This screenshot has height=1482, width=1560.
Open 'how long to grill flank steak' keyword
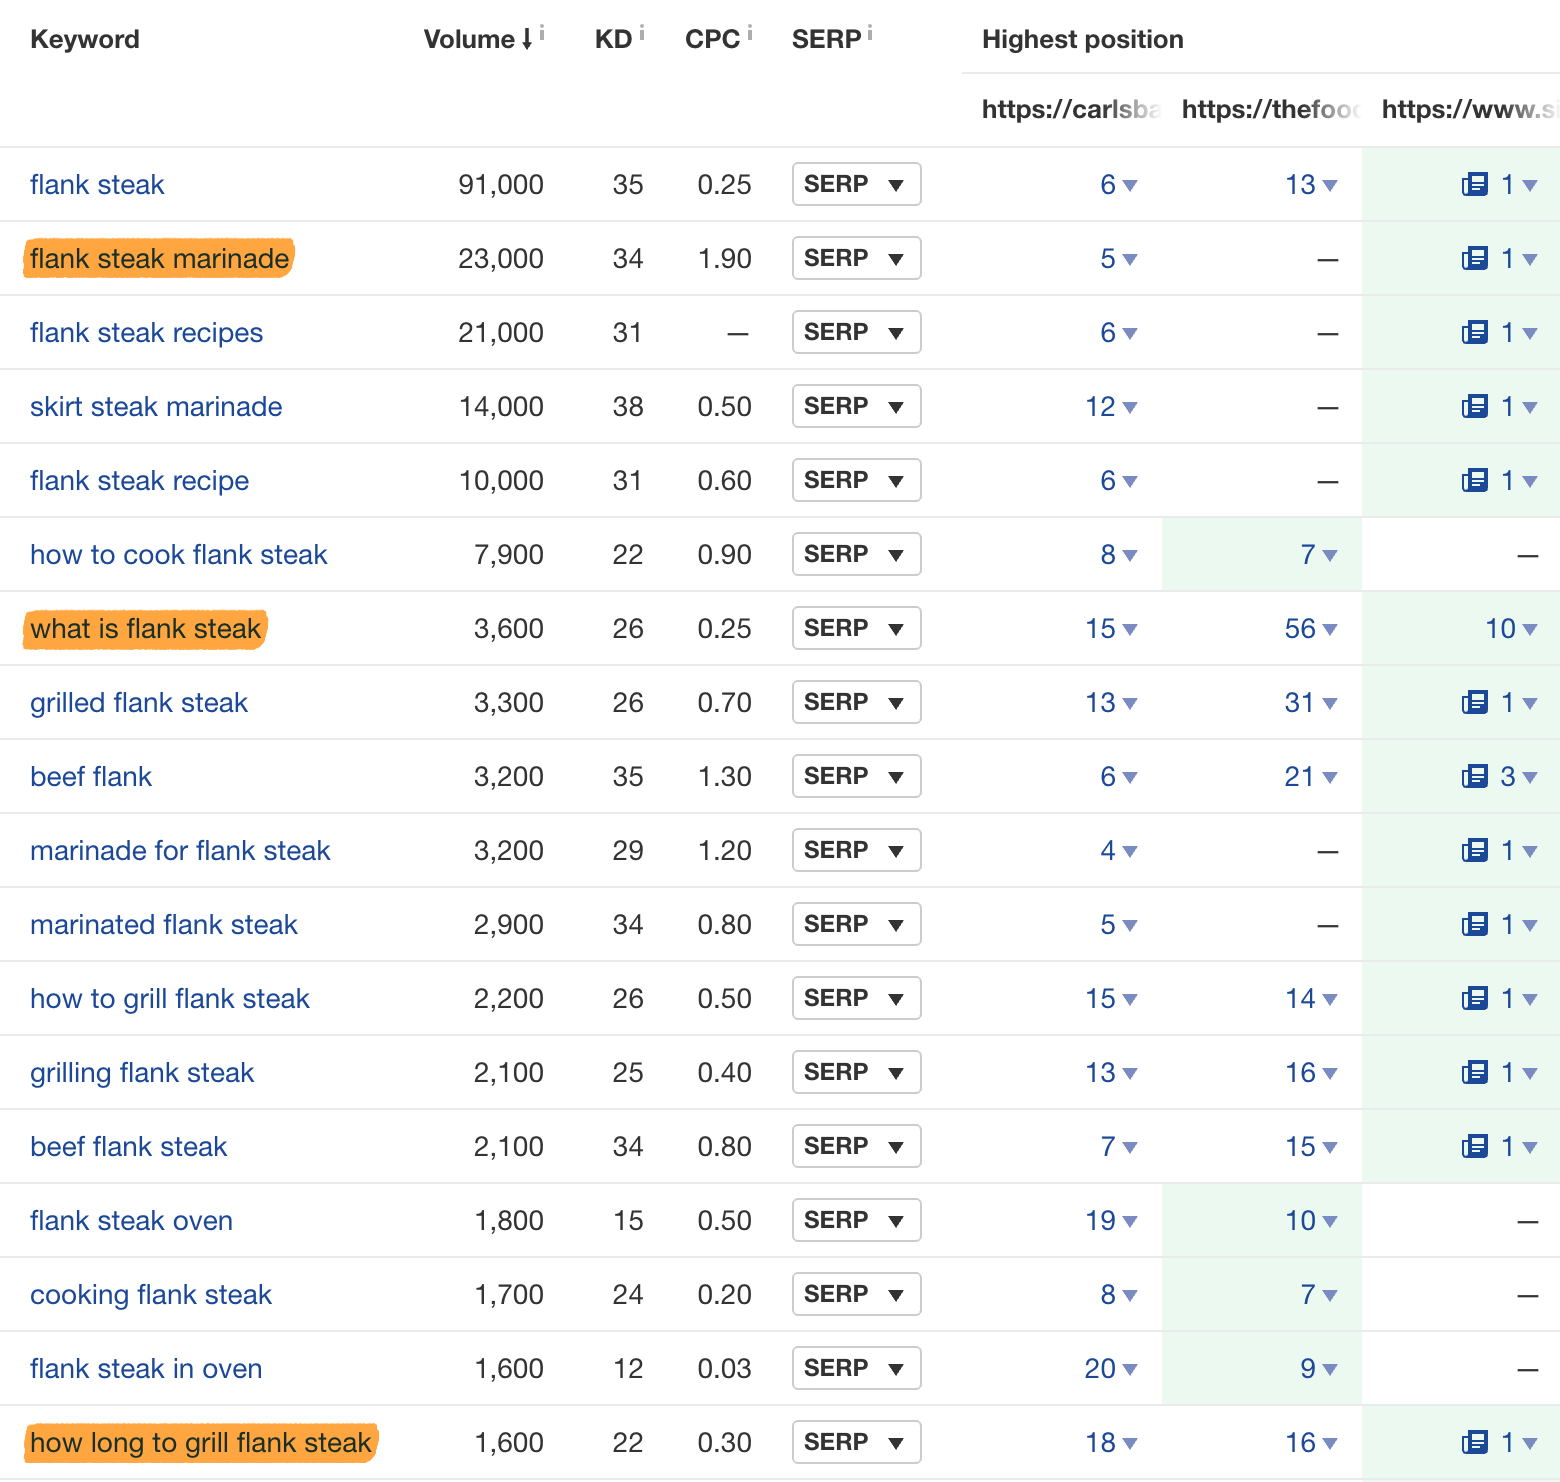[200, 1442]
